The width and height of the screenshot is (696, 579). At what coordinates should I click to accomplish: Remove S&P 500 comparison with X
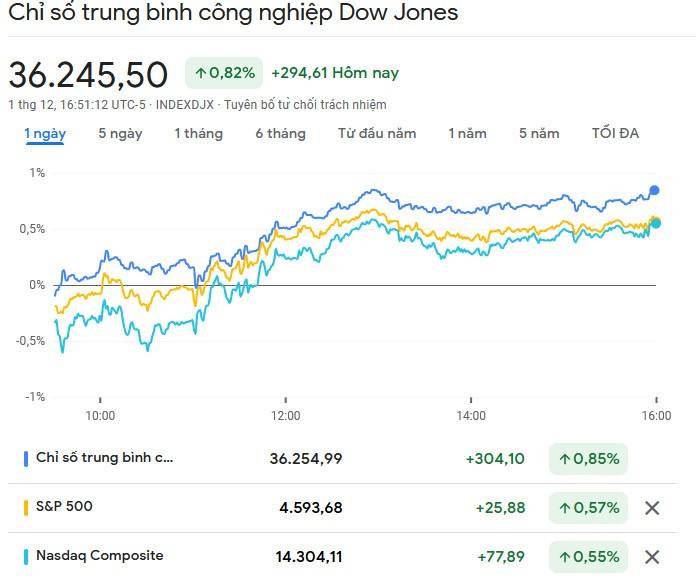[652, 508]
